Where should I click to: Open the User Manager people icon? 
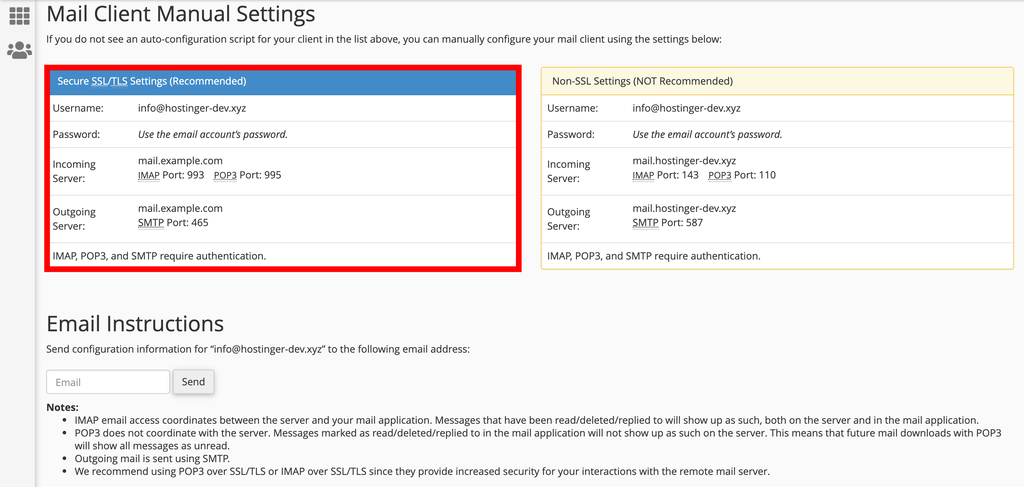click(x=19, y=50)
